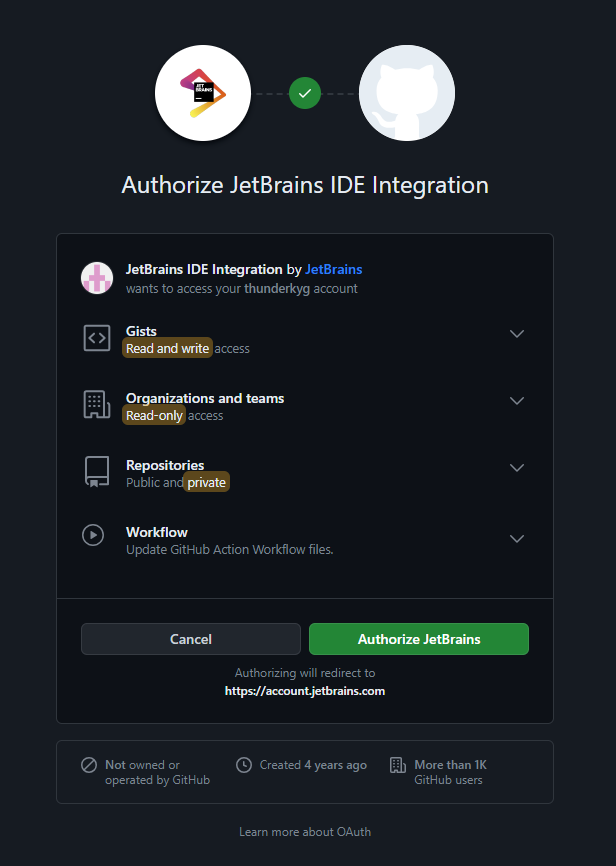
Task: Click the pink JetBrains avatar icon
Action: [97, 278]
